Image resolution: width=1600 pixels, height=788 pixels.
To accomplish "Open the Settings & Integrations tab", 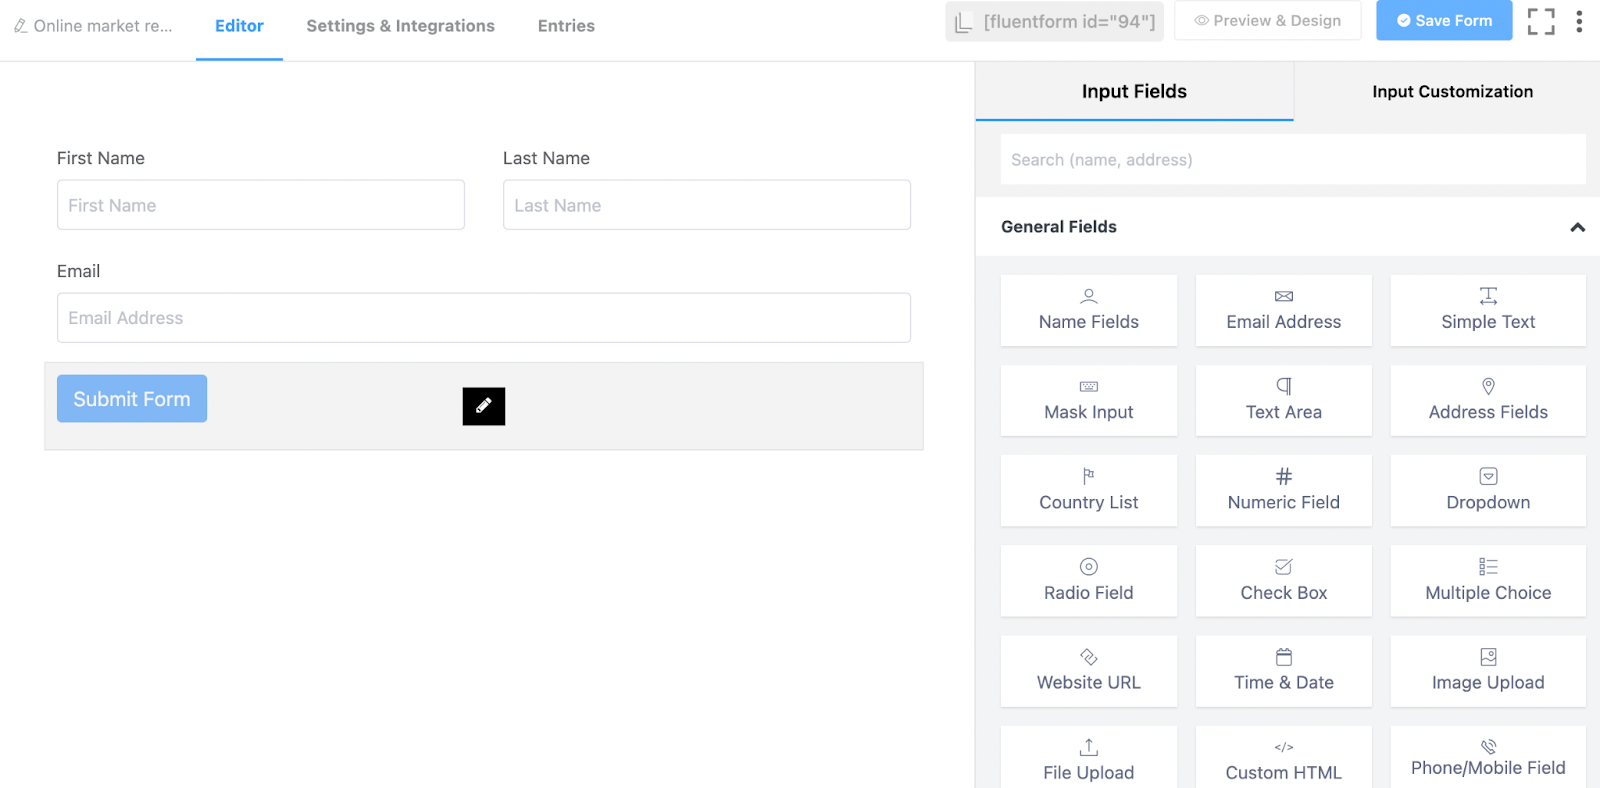I will pyautogui.click(x=400, y=26).
